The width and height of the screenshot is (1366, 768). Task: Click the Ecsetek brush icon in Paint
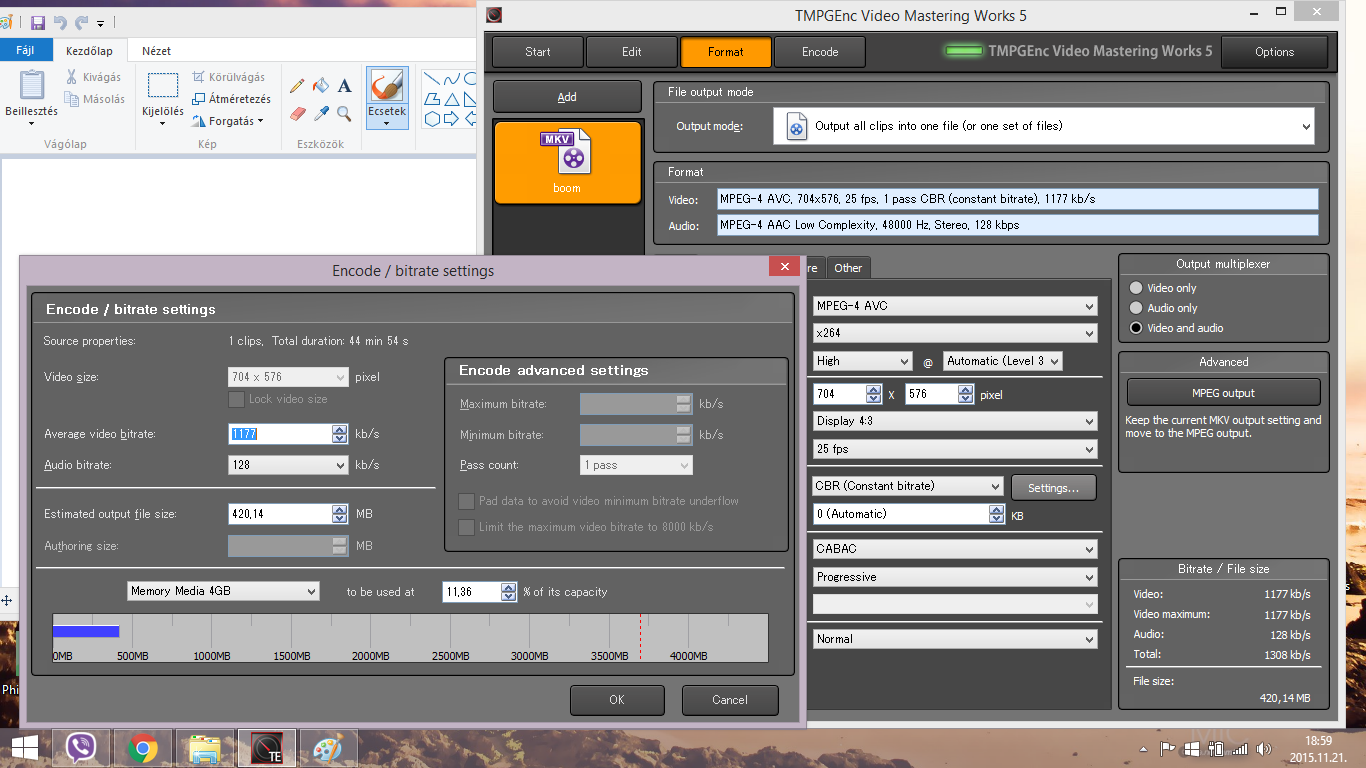tap(387, 86)
